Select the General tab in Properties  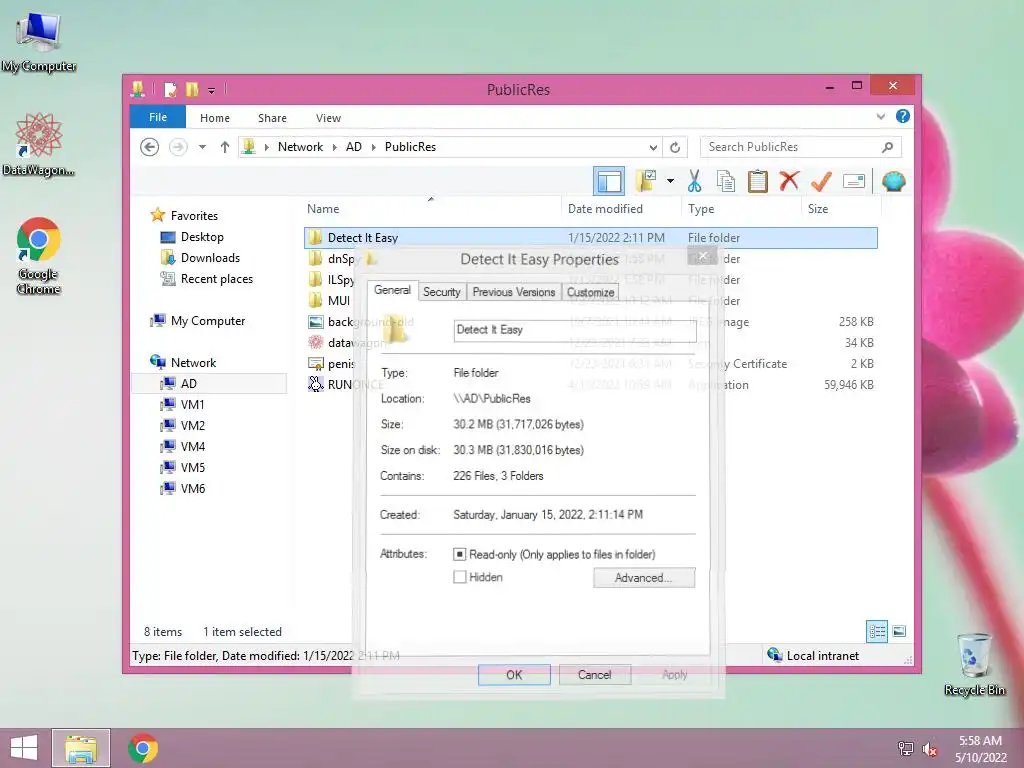click(392, 290)
